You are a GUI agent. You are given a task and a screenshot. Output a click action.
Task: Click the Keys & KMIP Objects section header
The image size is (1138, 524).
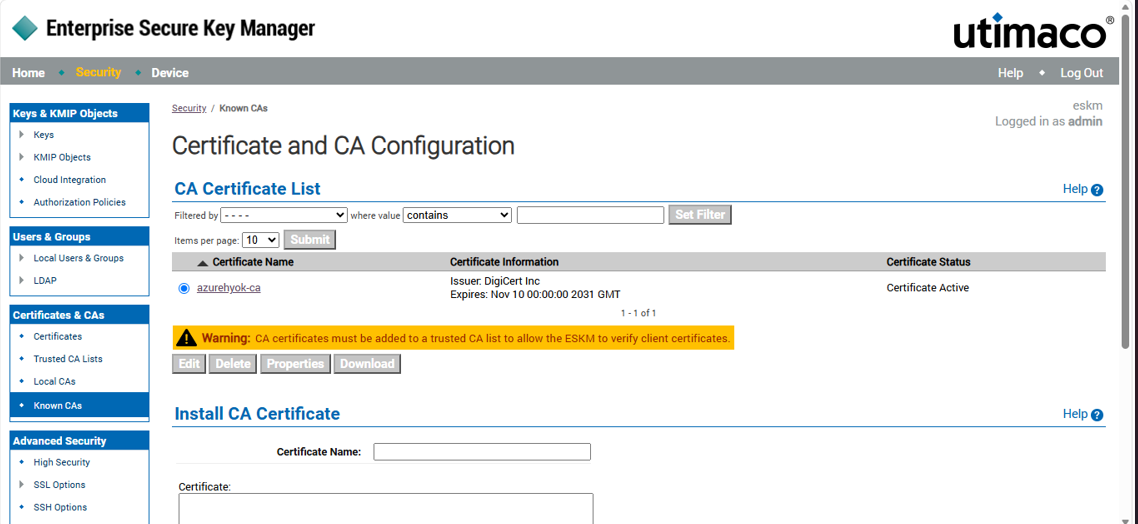click(79, 113)
